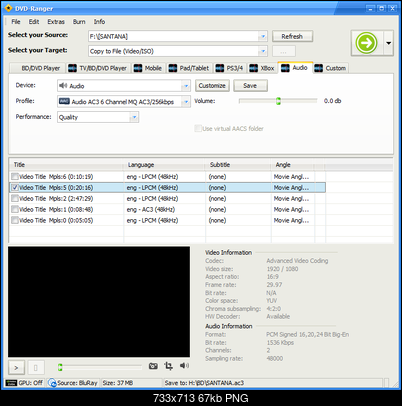Click the volume speaker icon below the preview
The height and width of the screenshot is (406, 402).
pyautogui.click(x=184, y=366)
